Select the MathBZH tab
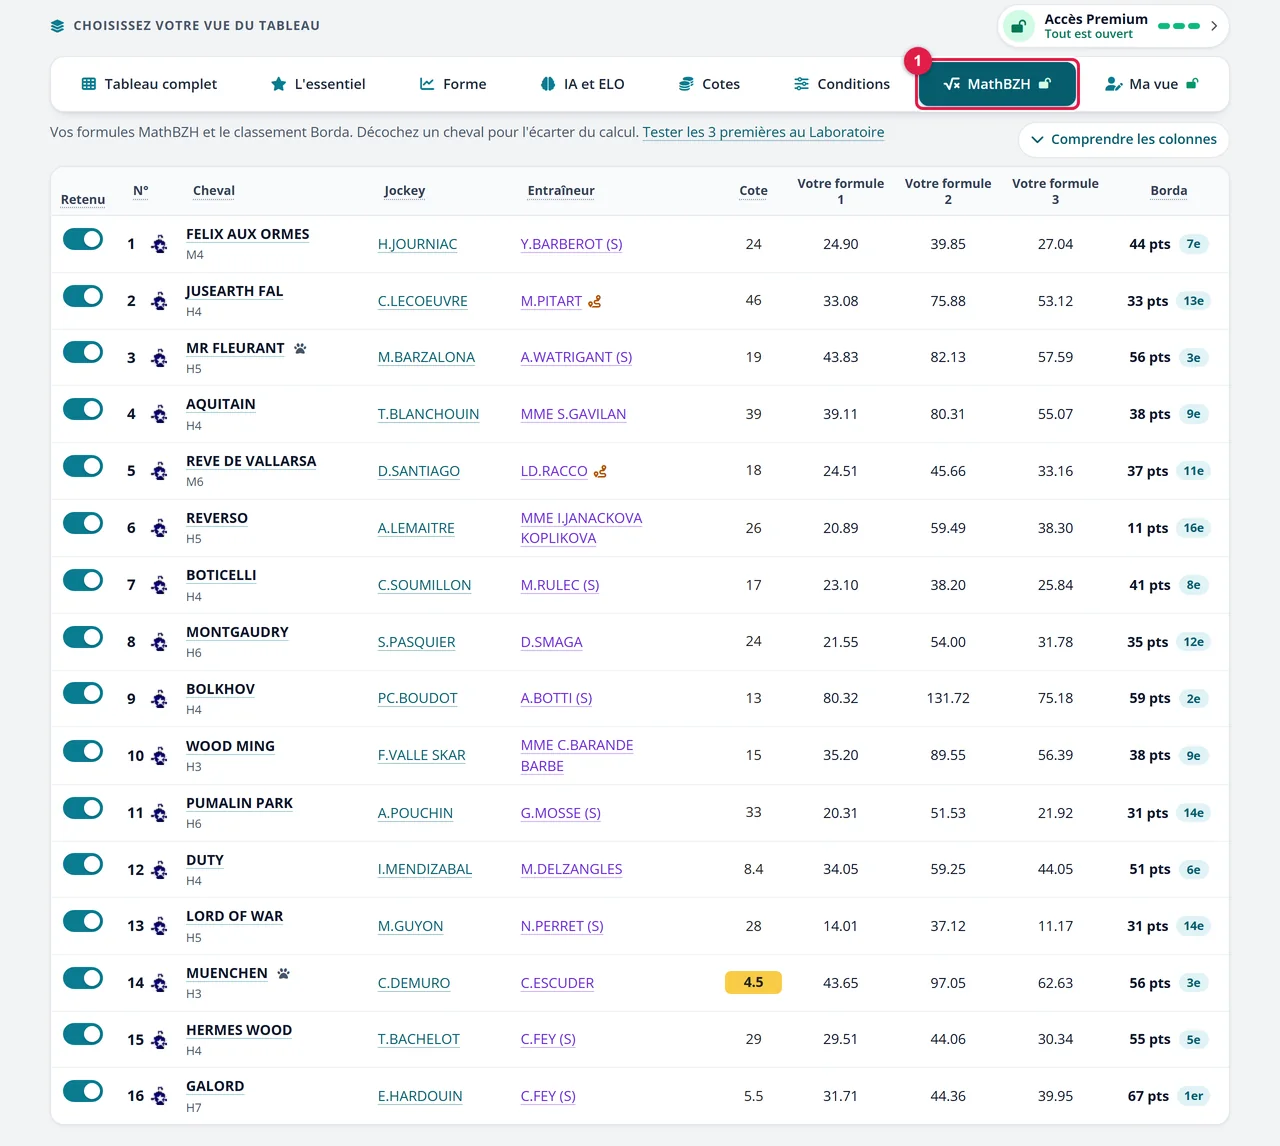The height and width of the screenshot is (1146, 1280). point(998,84)
